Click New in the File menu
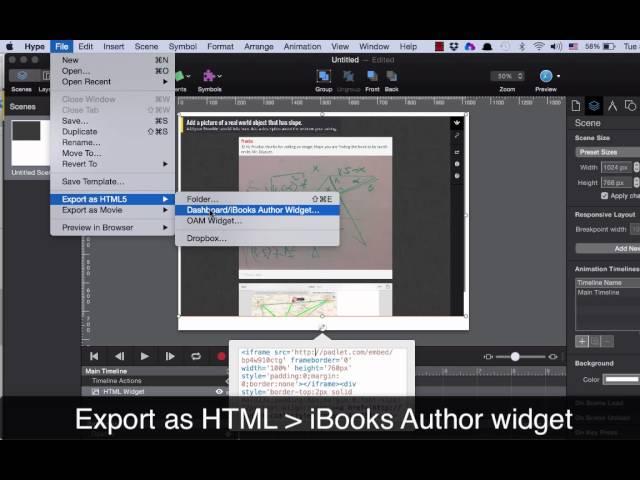 [x=113, y=60]
